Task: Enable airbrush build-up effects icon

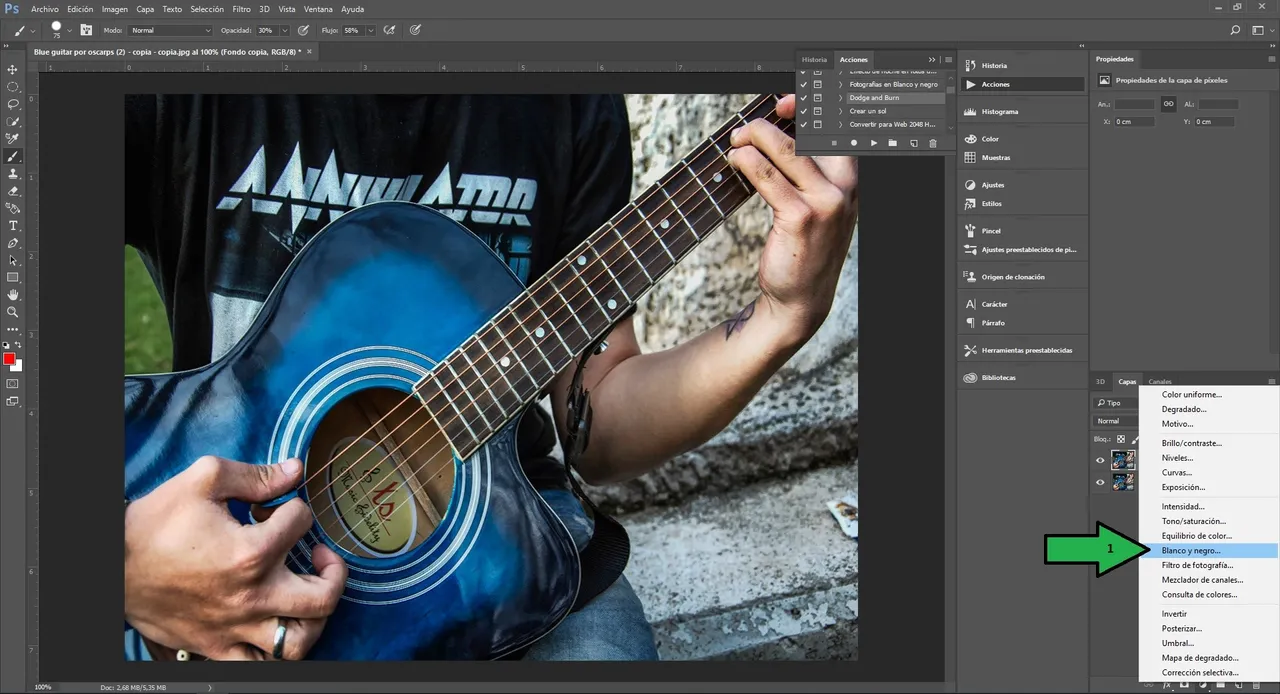Action: (389, 30)
